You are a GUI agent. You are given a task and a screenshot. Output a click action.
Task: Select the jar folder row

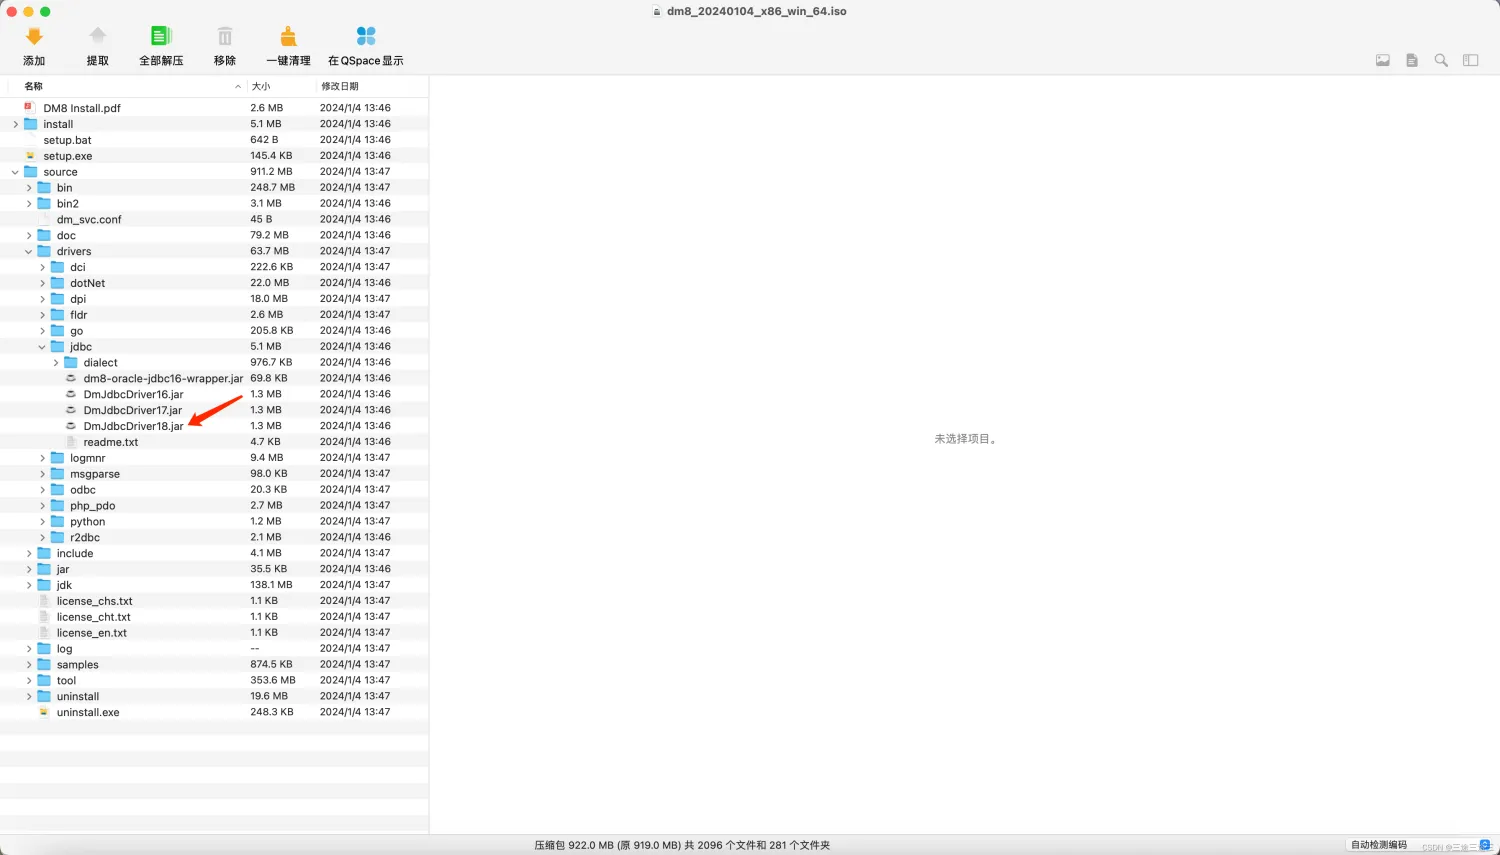[214, 569]
